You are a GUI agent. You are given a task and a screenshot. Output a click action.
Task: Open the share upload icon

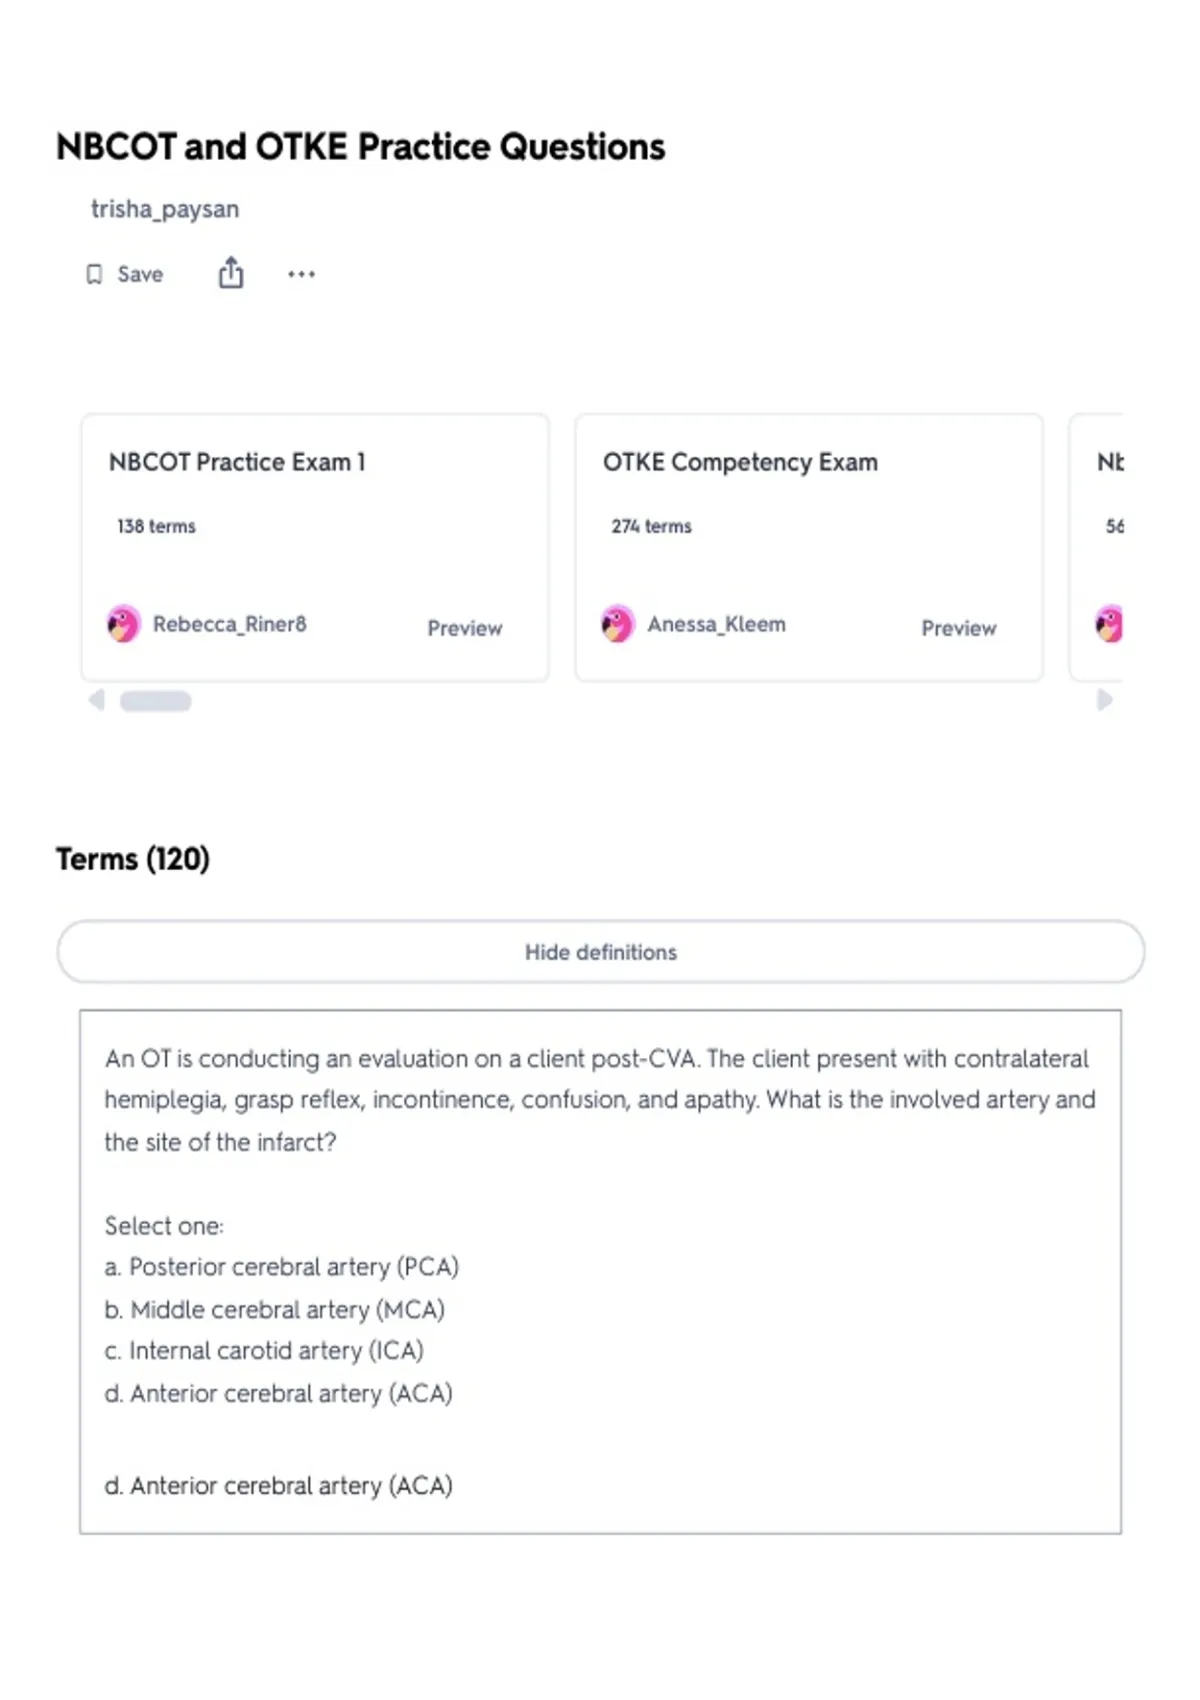click(x=231, y=273)
